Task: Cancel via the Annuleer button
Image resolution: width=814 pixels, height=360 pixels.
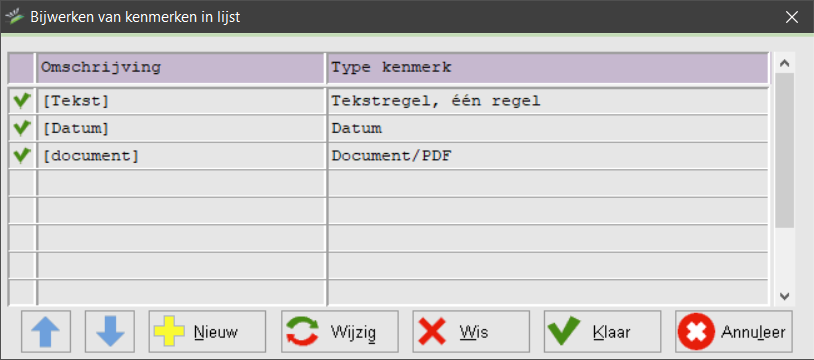Action: [x=734, y=331]
